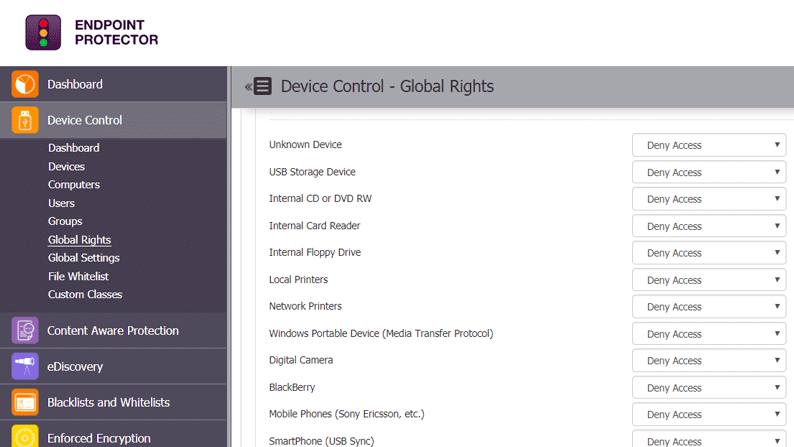
Task: Click the 'Unknown Device' label
Action: [305, 144]
